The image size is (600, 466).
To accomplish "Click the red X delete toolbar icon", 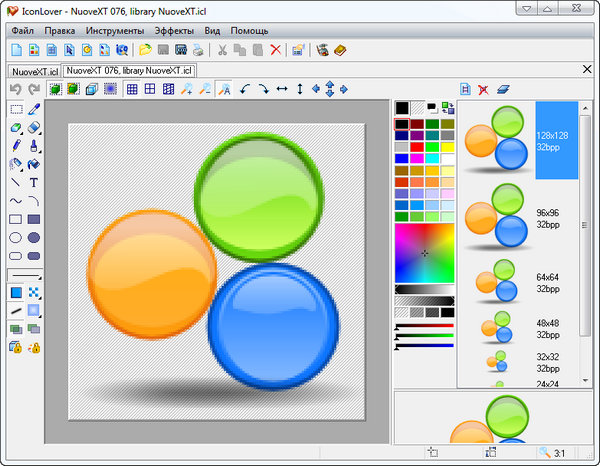I will (275, 49).
